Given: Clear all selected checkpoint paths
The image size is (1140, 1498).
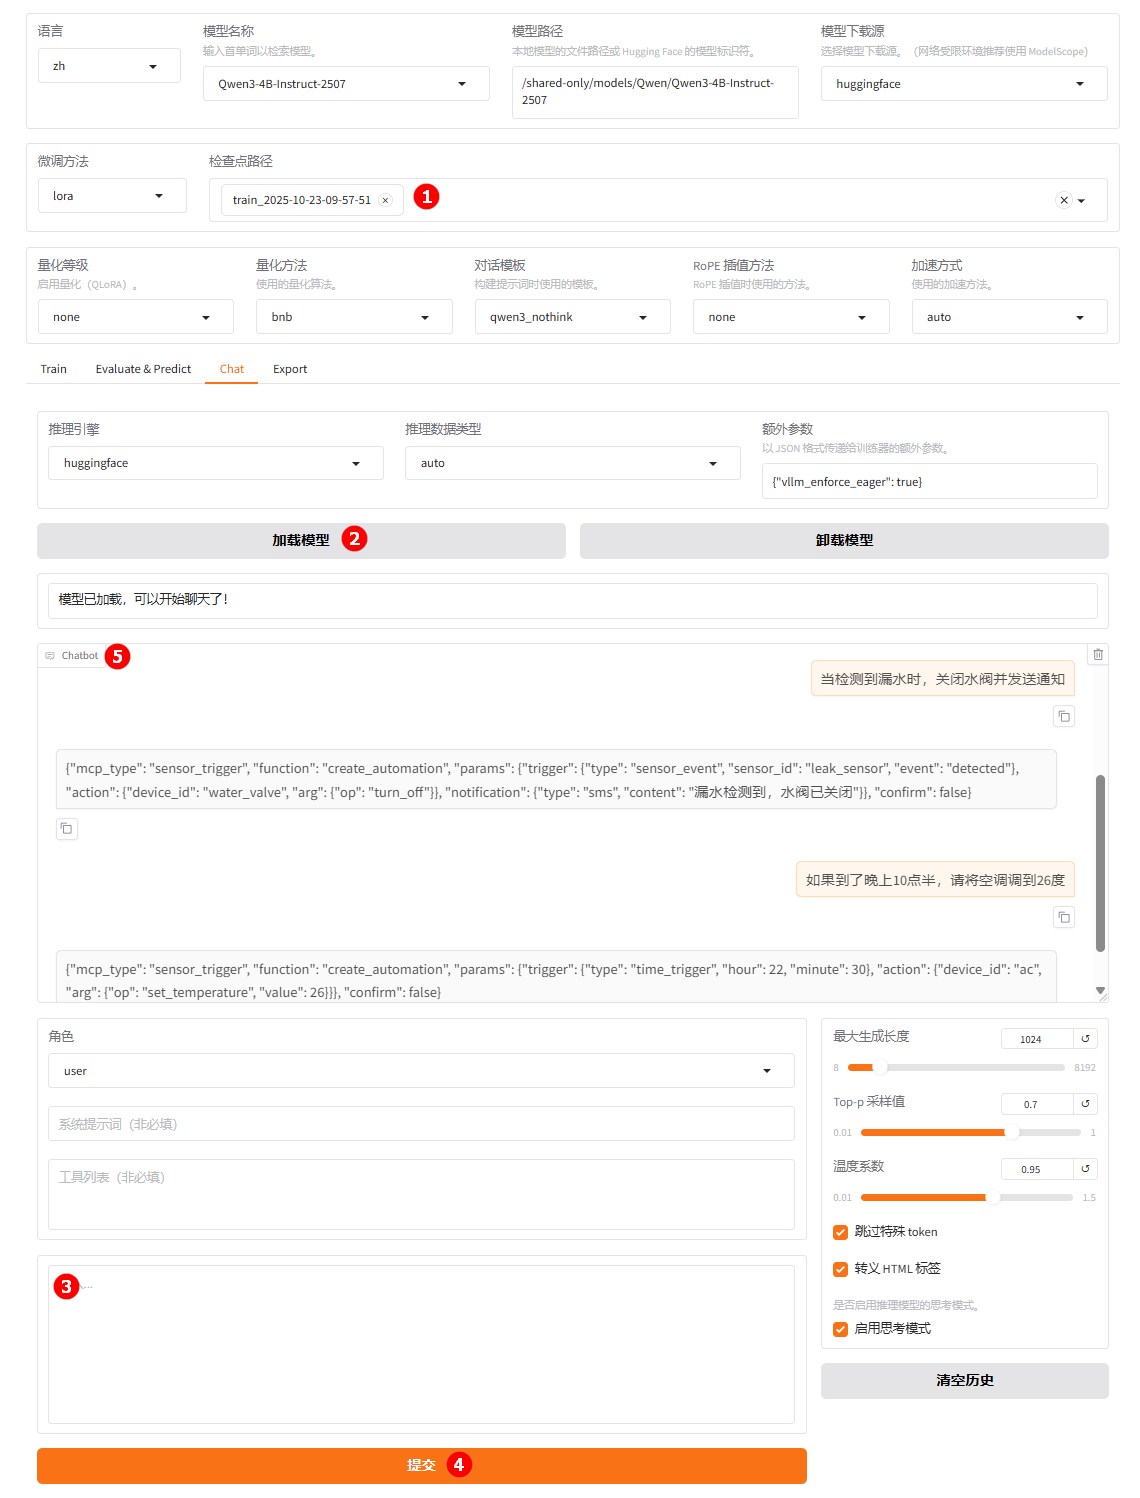Looking at the screenshot, I should click(x=1064, y=200).
